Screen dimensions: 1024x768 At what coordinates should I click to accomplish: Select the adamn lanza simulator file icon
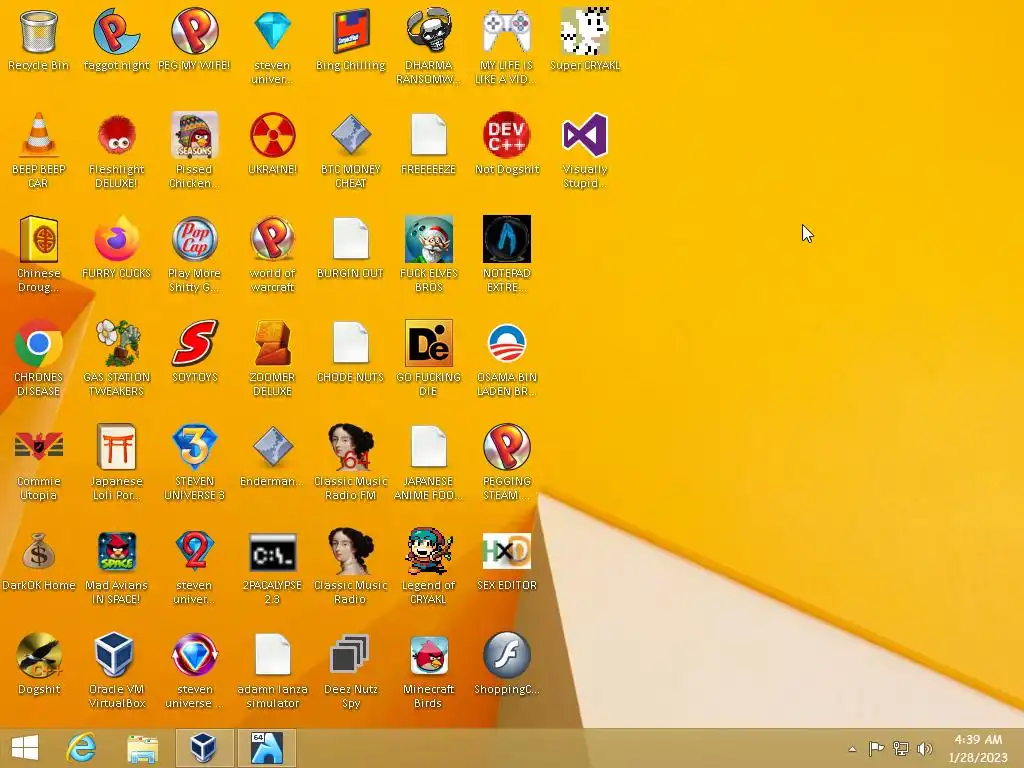(272, 654)
